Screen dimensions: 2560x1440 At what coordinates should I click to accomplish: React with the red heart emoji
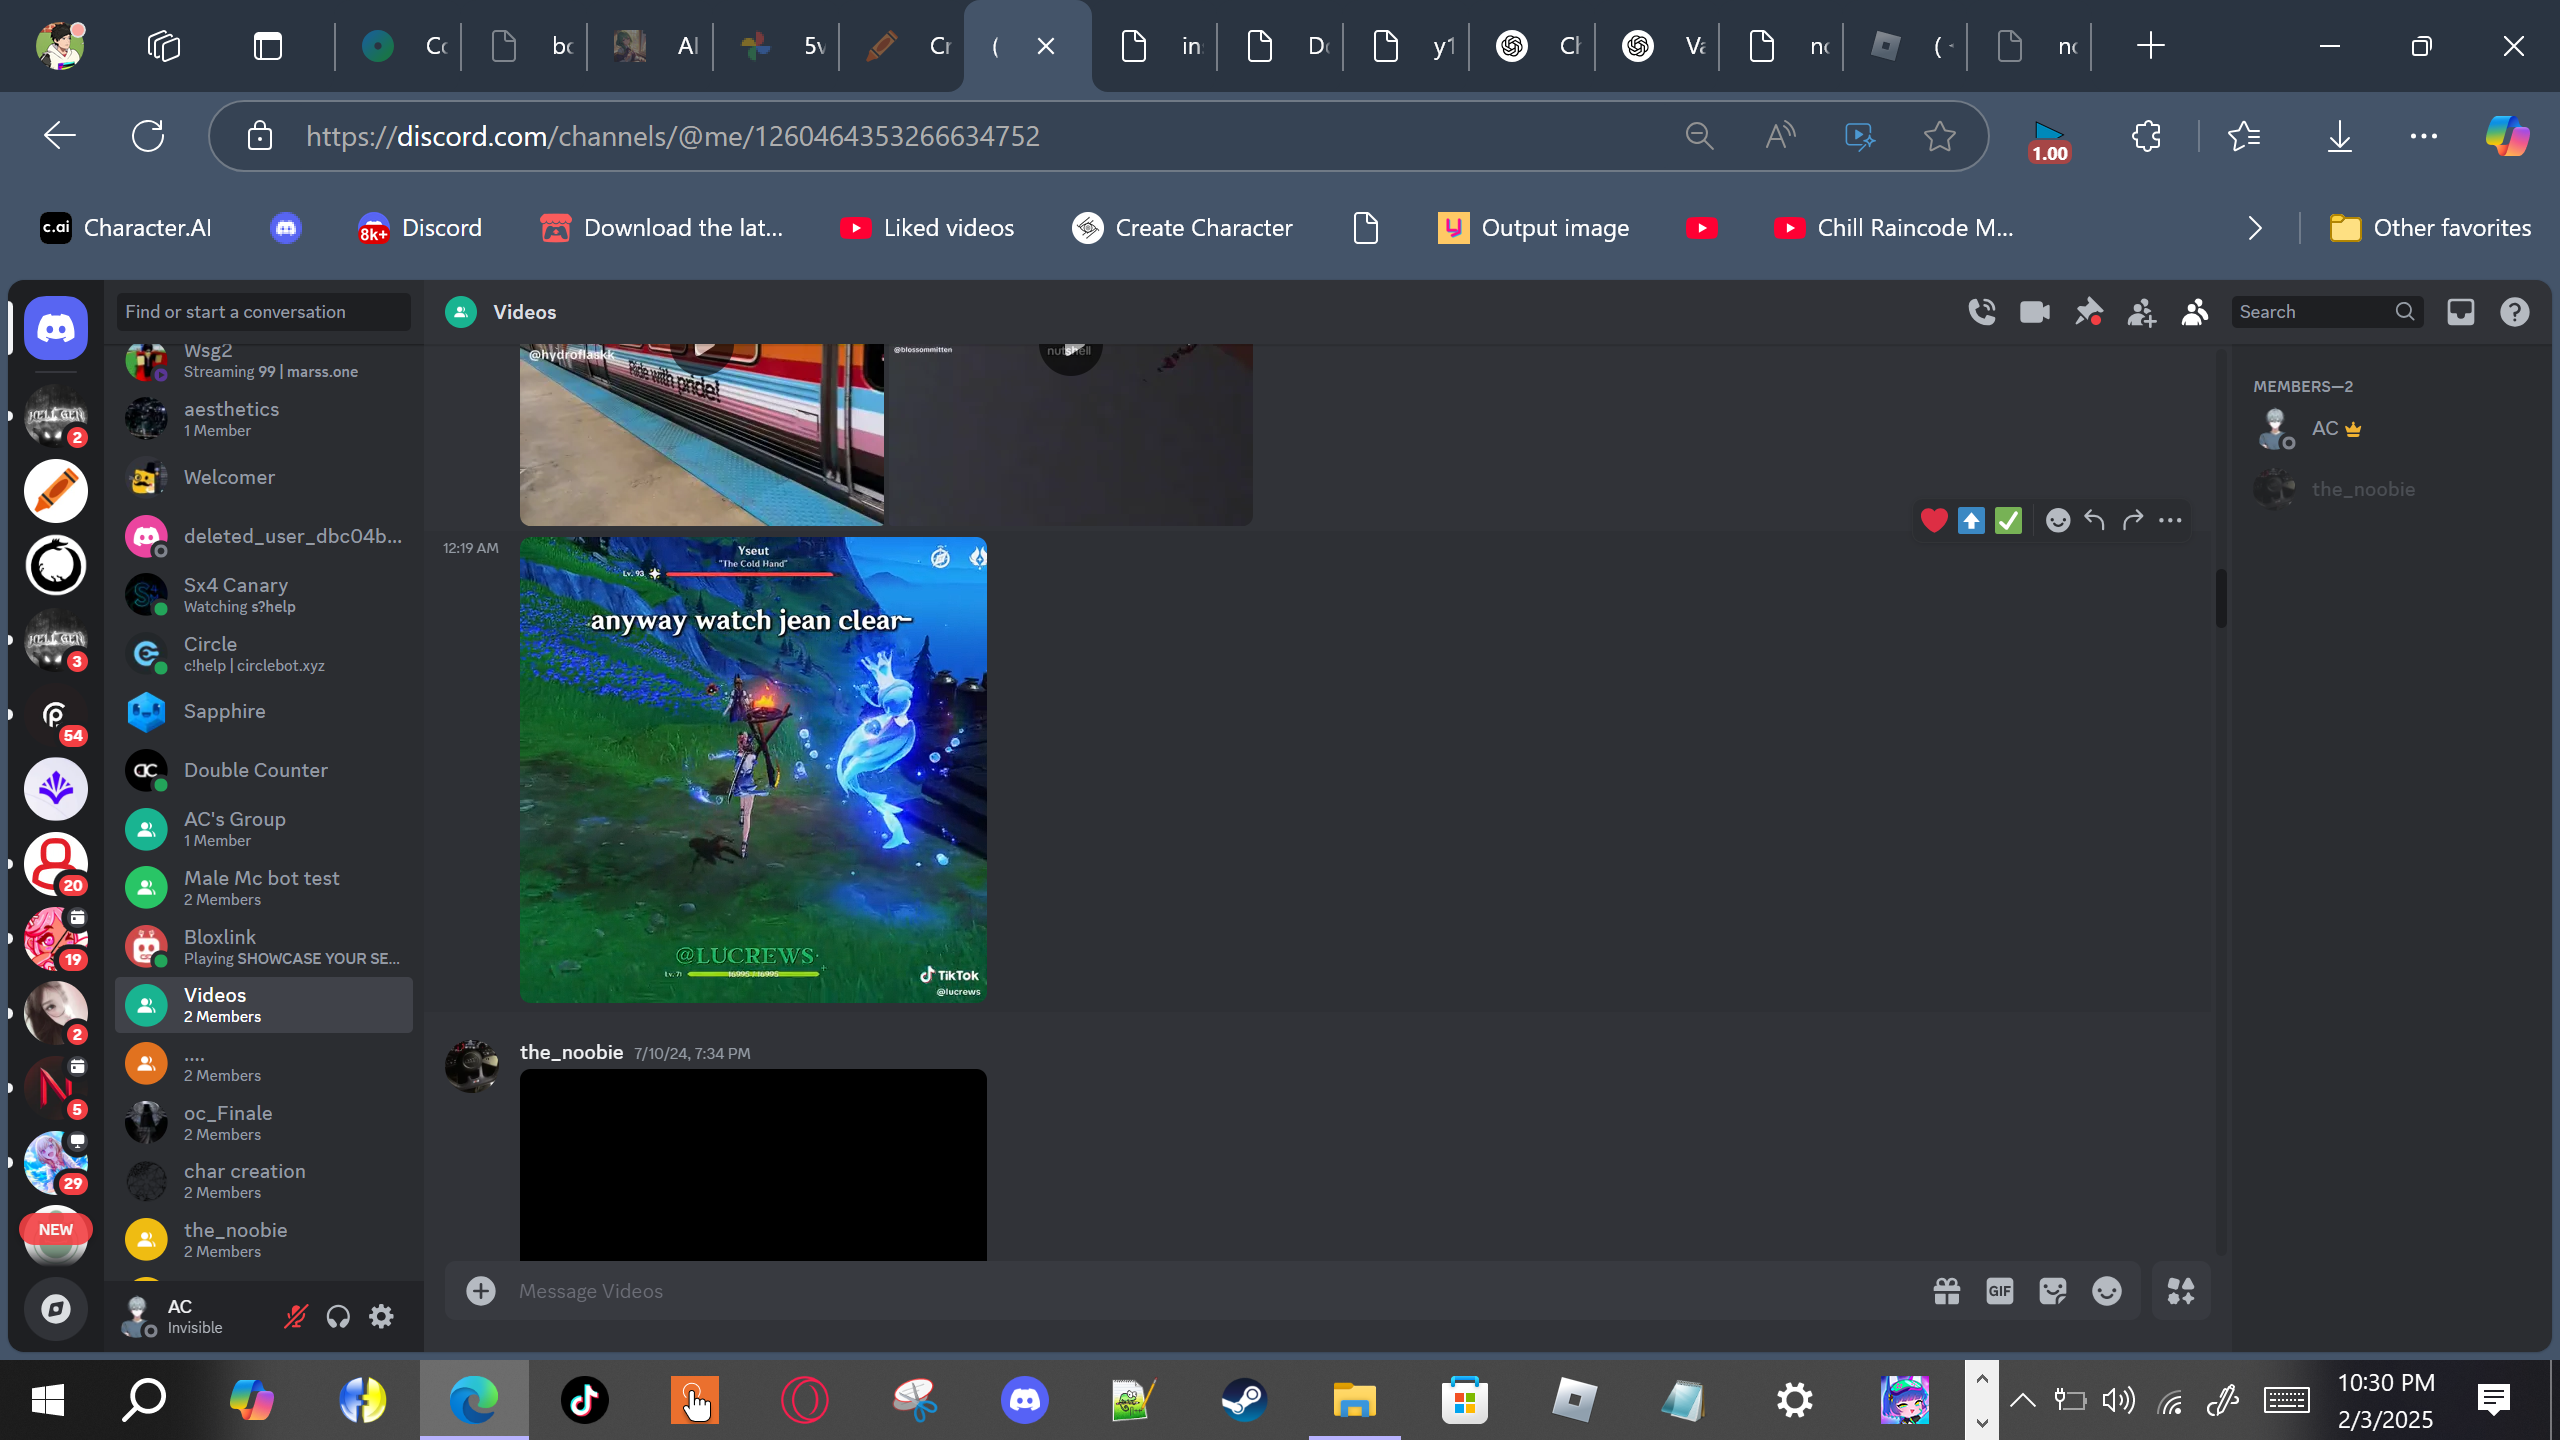(1934, 520)
